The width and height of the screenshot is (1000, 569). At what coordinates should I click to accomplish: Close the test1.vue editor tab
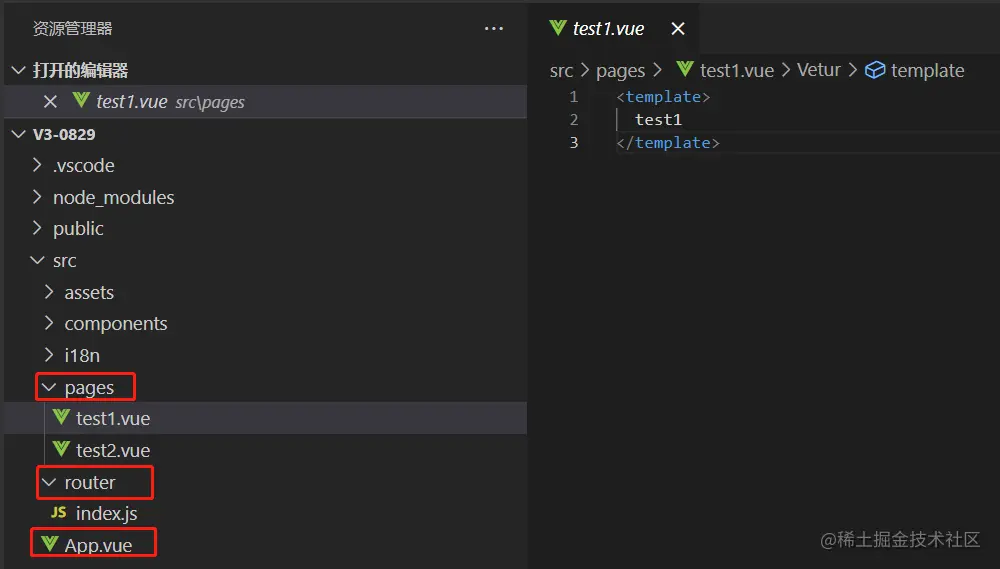tap(678, 29)
